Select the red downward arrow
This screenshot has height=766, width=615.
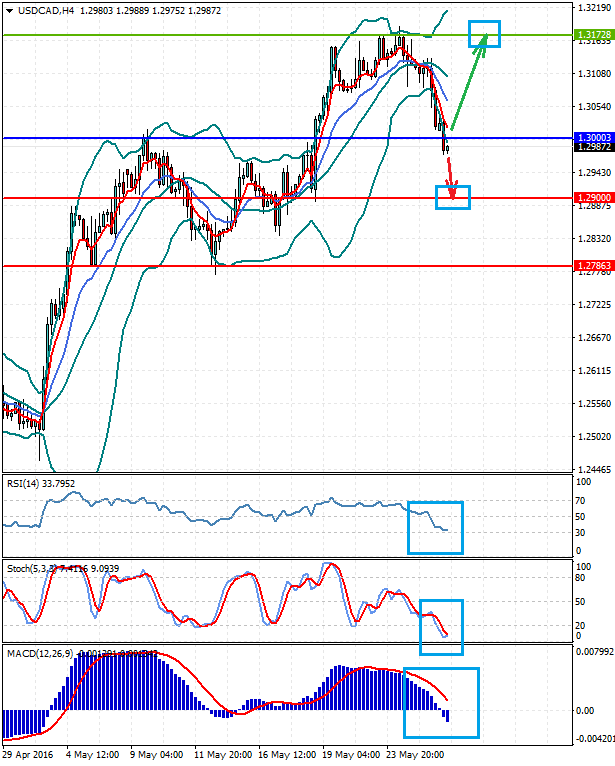point(449,172)
